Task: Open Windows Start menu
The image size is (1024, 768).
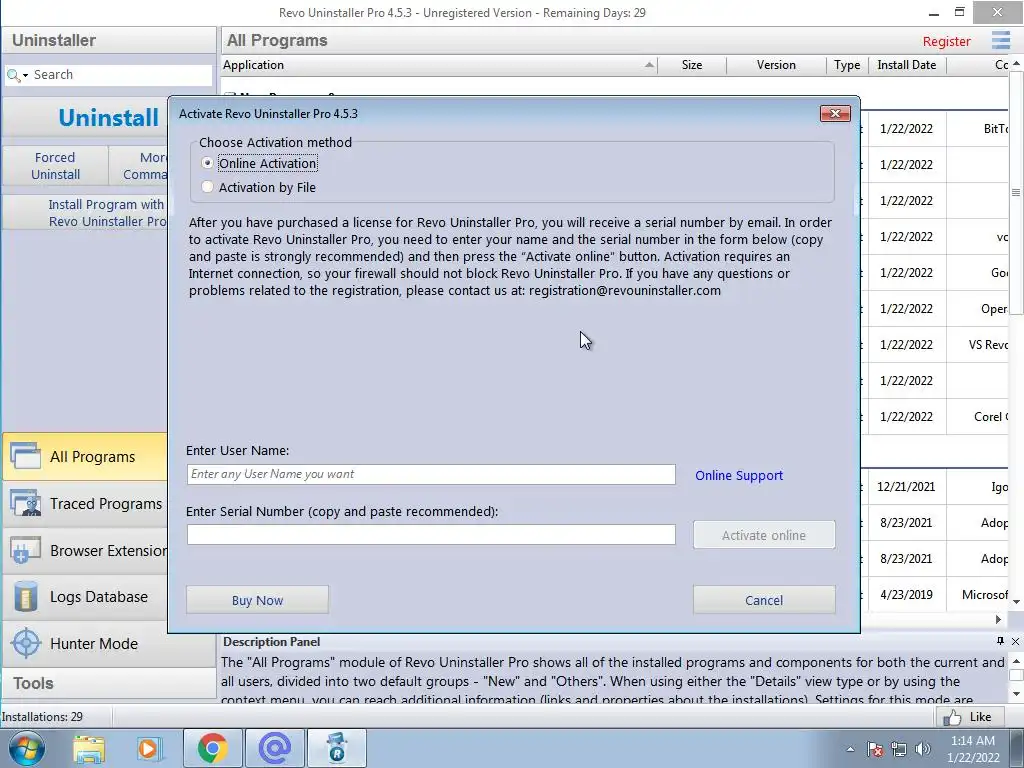Action: click(27, 748)
